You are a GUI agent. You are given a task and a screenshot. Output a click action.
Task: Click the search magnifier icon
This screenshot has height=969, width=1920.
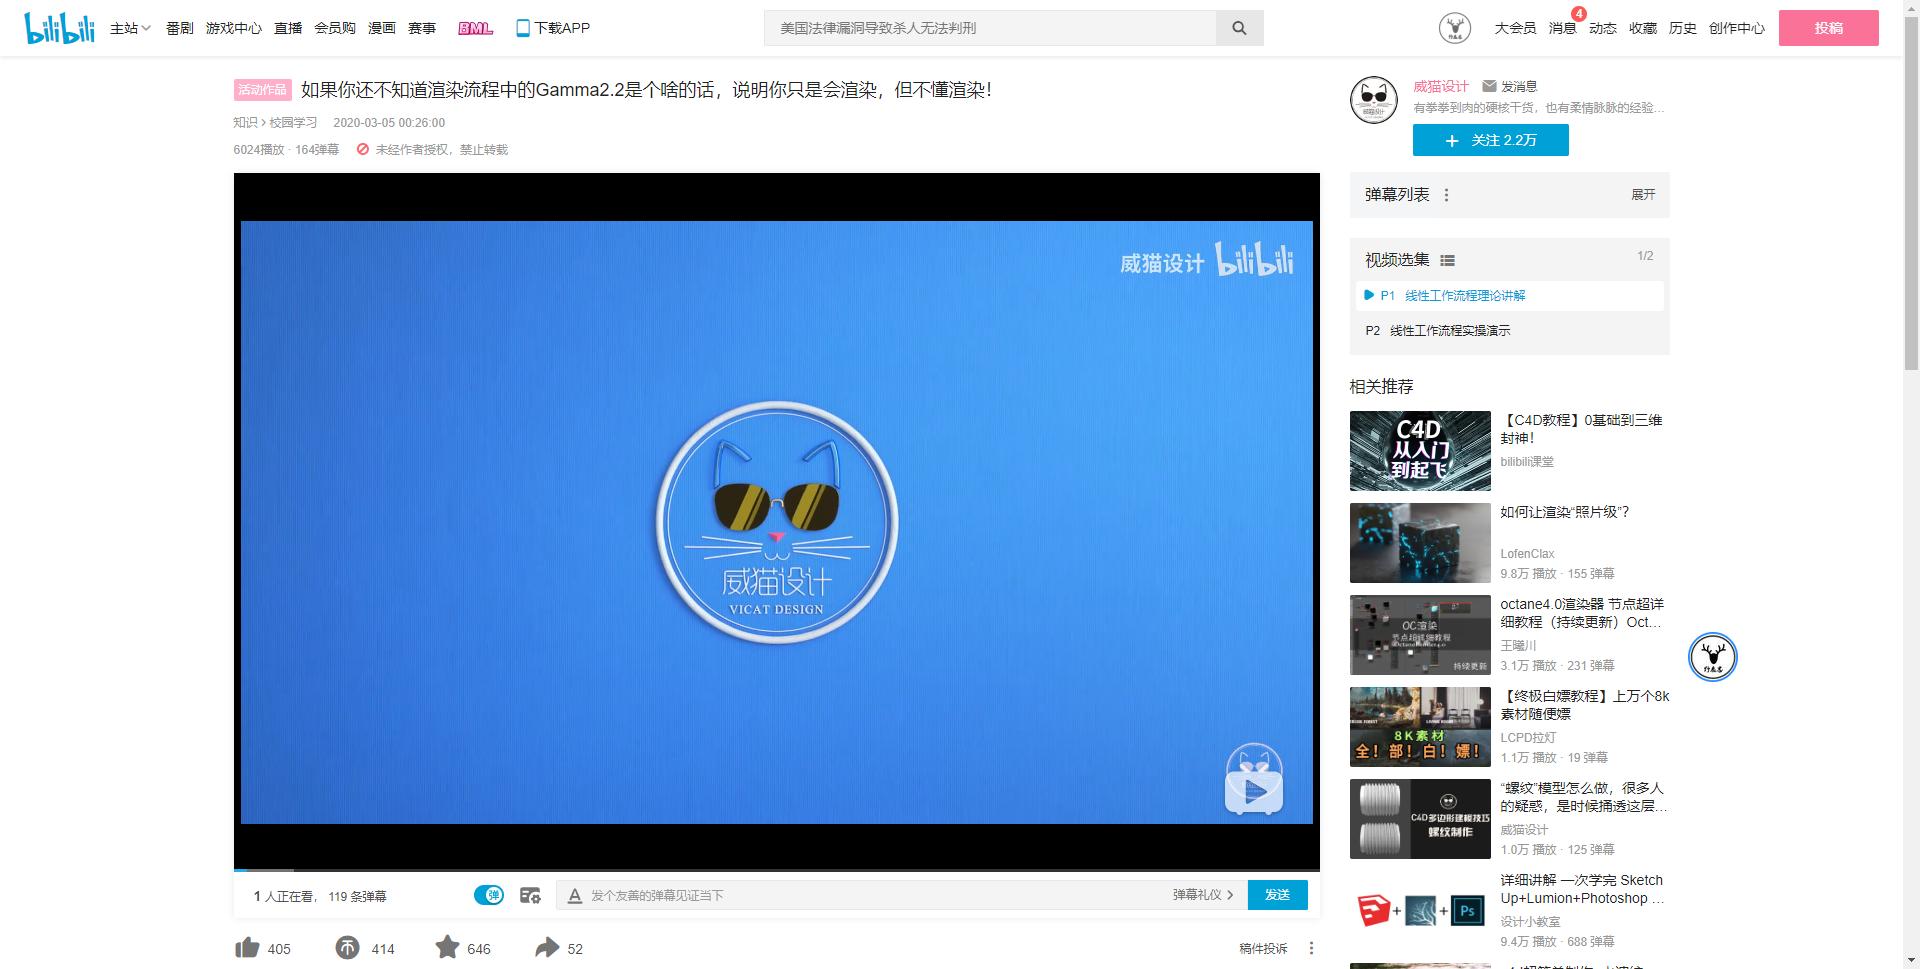pos(1239,28)
